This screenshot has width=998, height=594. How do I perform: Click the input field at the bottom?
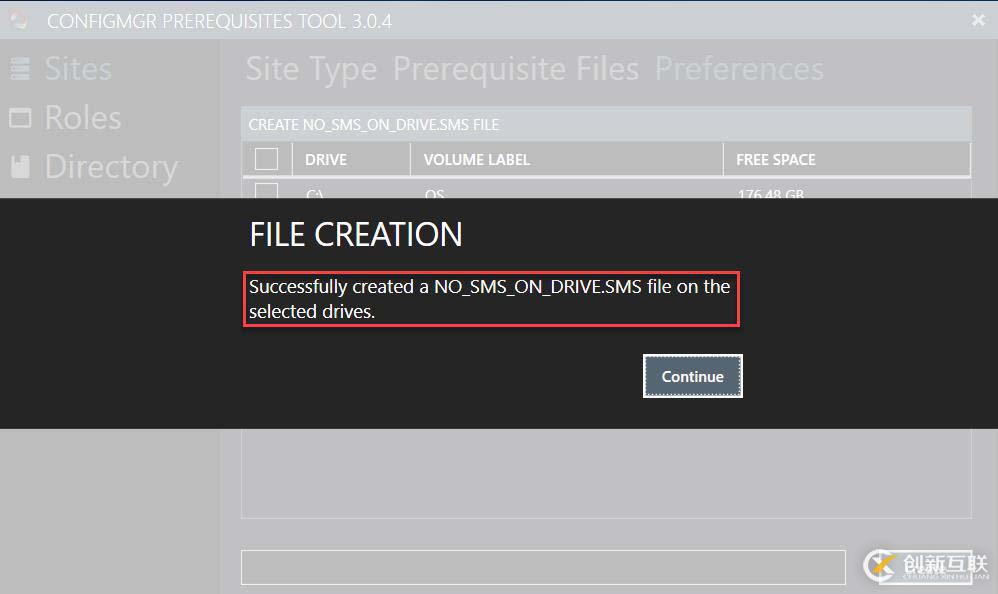click(x=543, y=567)
